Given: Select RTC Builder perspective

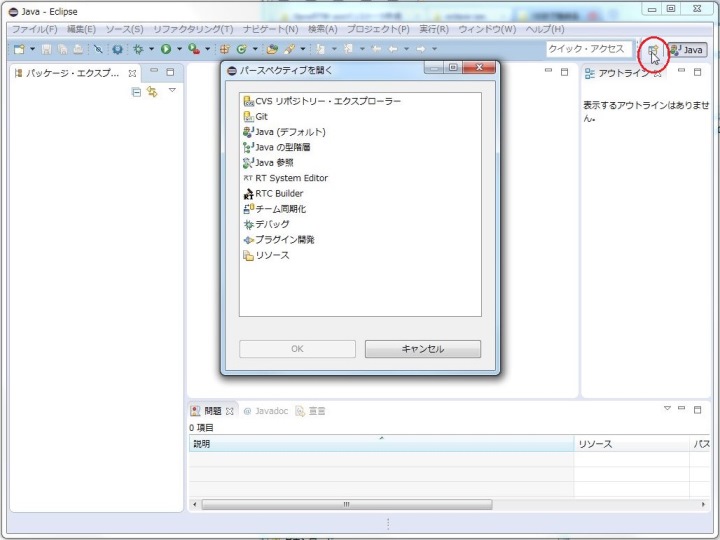Looking at the screenshot, I should 273,194.
